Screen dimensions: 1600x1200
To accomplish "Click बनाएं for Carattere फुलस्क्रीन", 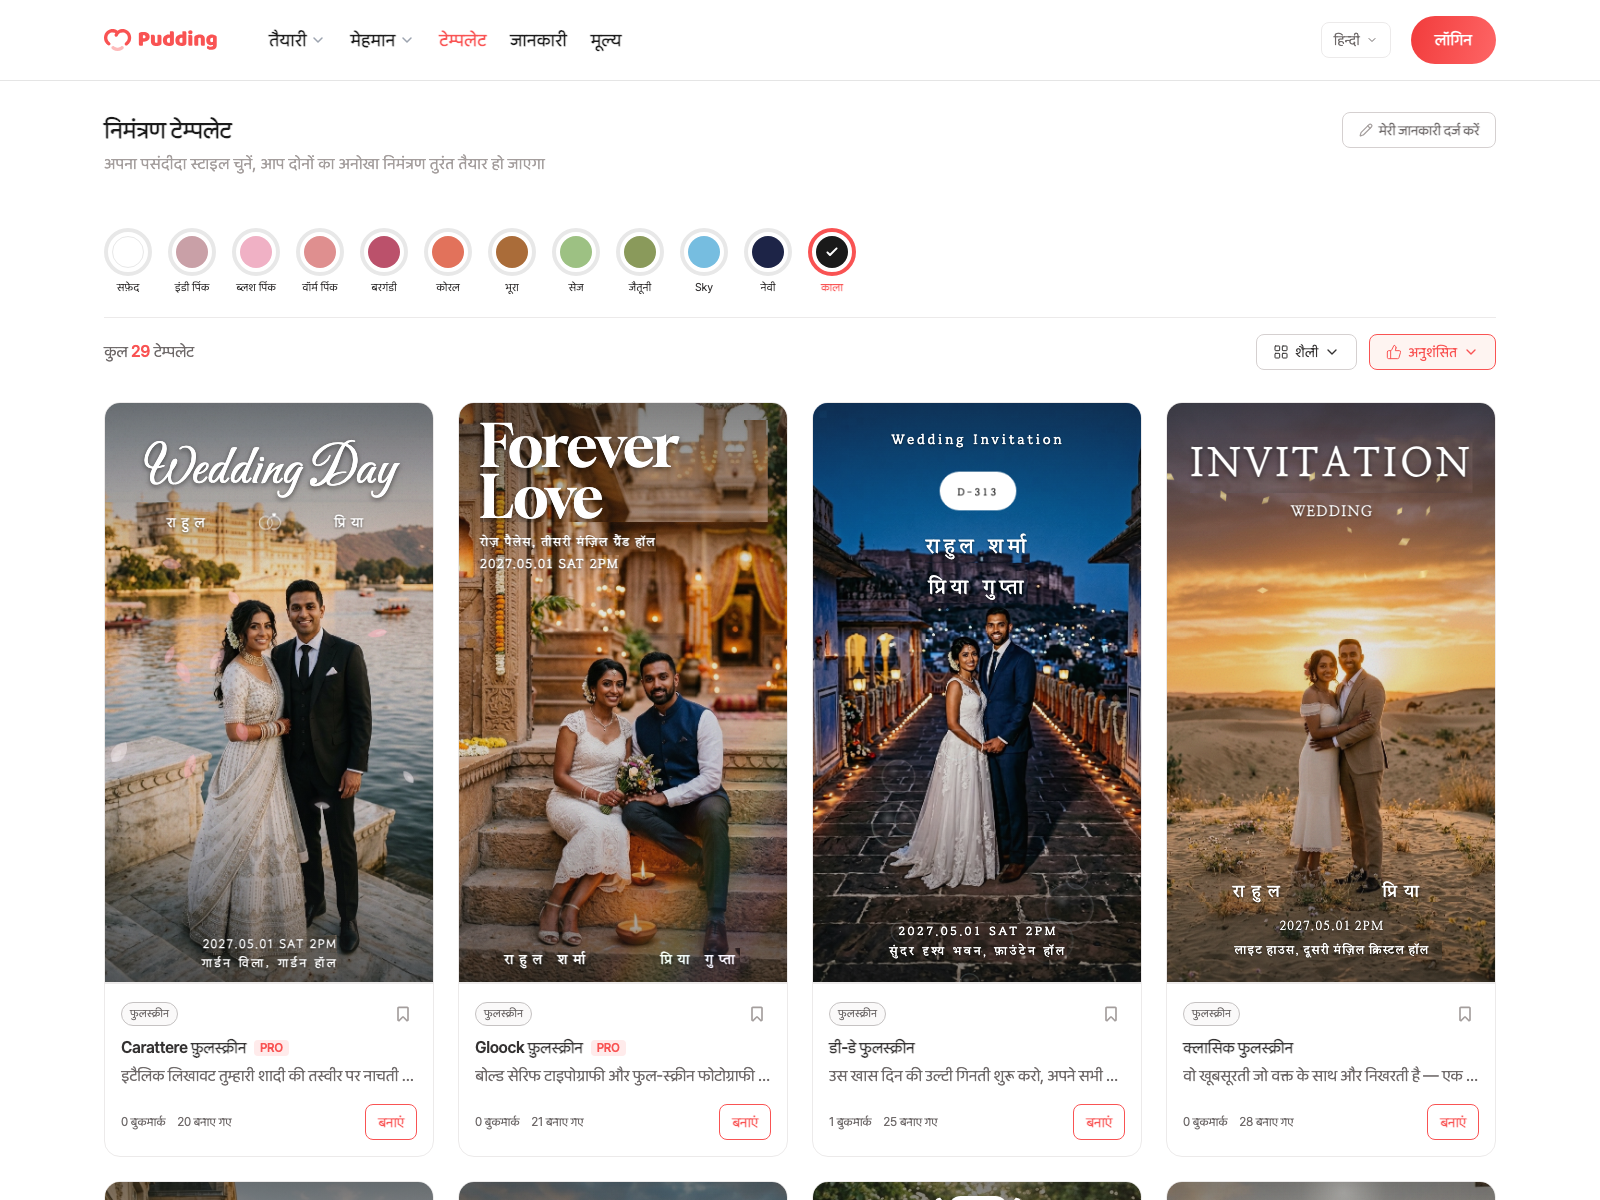I will click(391, 1122).
